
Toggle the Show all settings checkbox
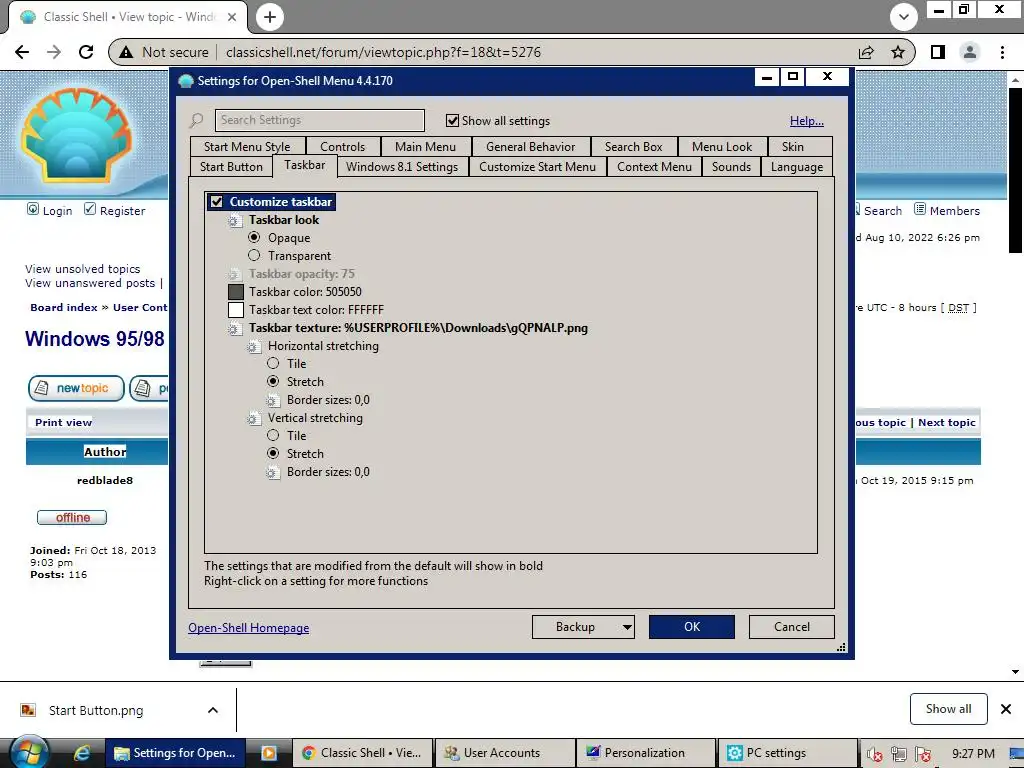[x=452, y=120]
